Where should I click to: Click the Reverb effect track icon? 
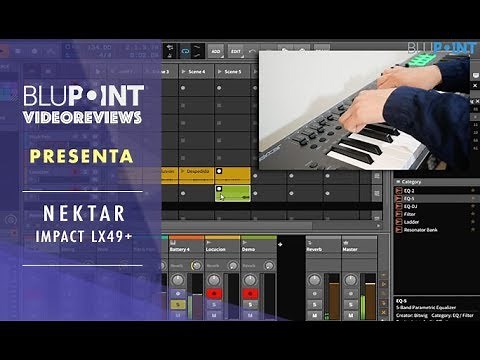(309, 243)
